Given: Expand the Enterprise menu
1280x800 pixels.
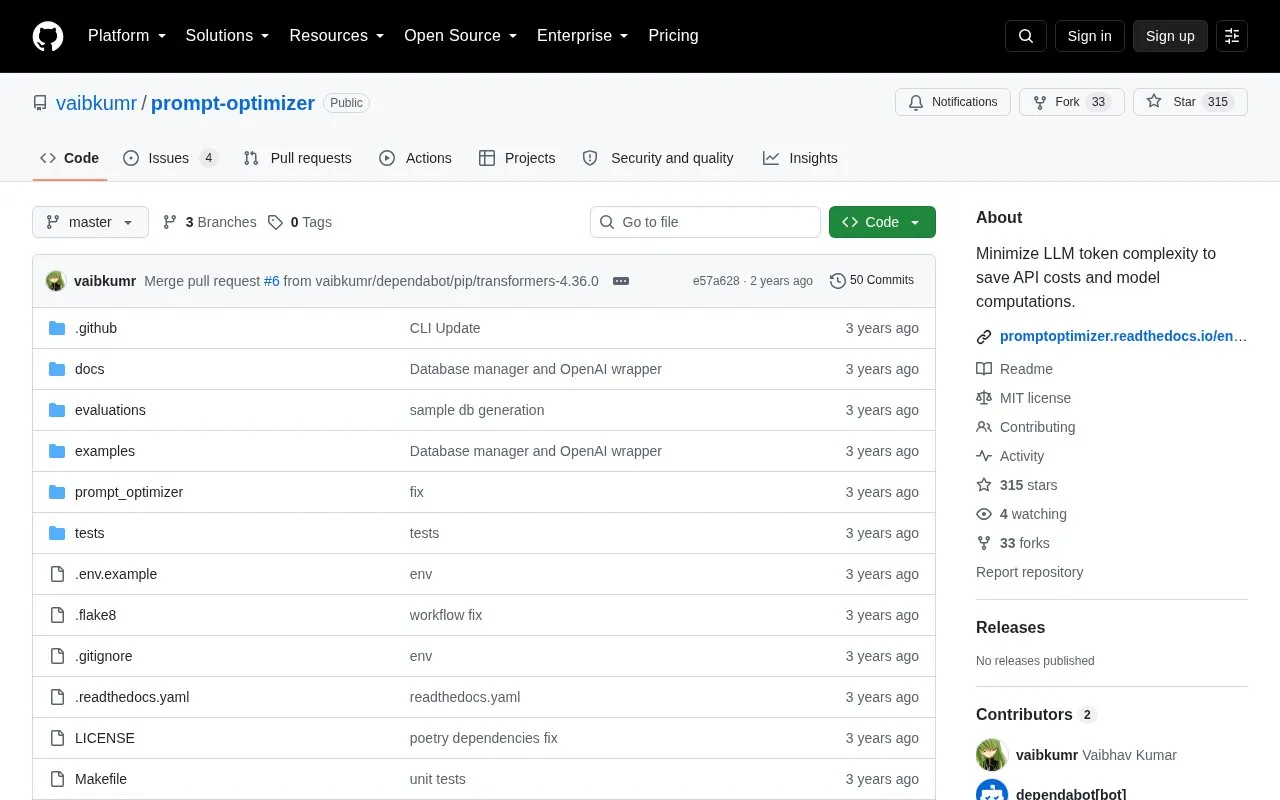Looking at the screenshot, I should 583,36.
